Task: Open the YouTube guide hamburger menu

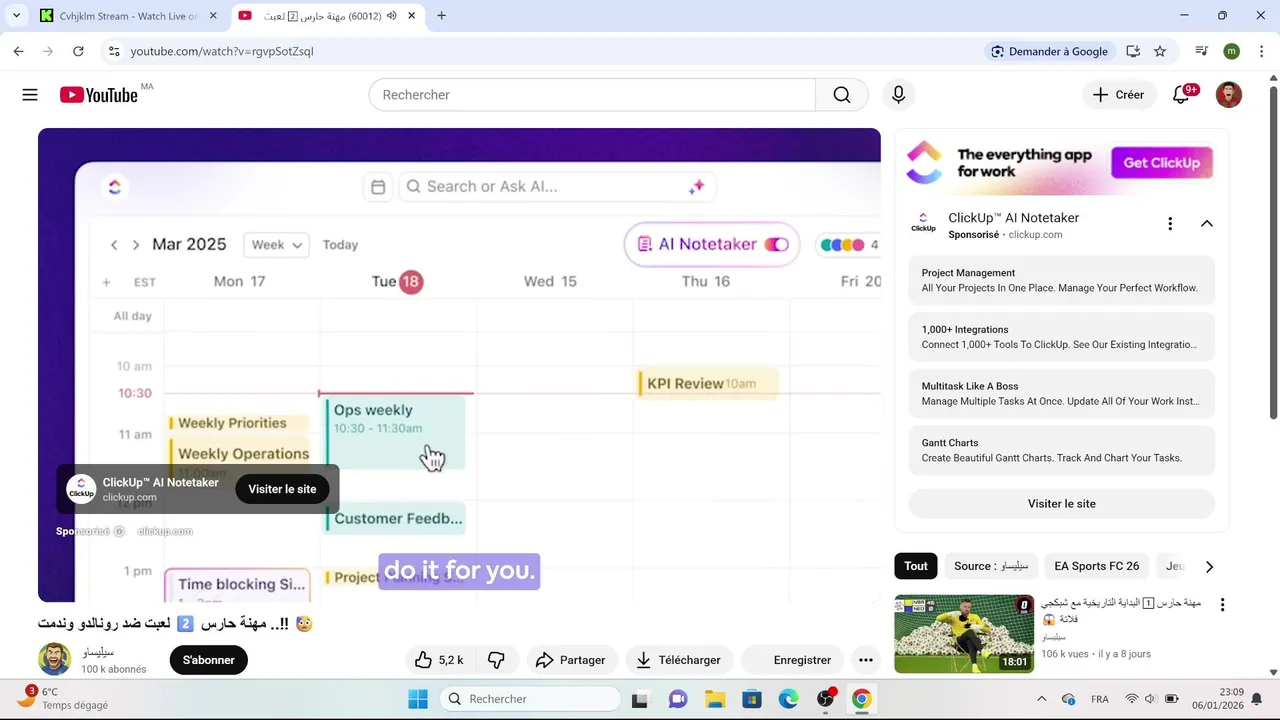Action: [30, 95]
